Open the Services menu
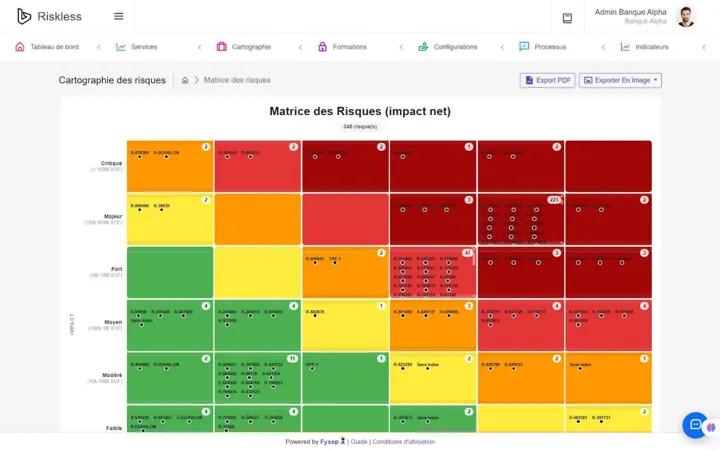720x450 pixels. 144,47
